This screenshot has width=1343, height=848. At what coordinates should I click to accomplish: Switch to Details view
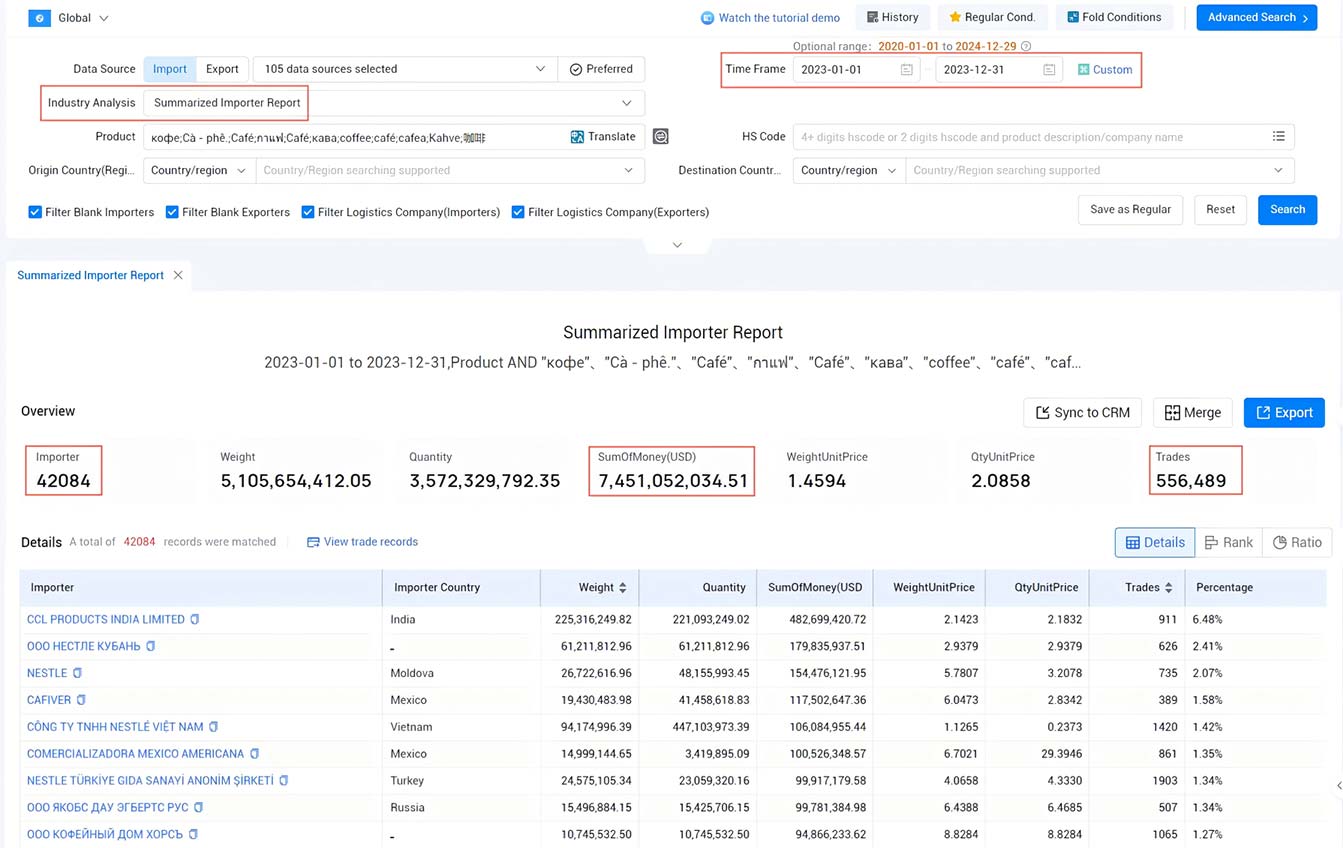(1155, 542)
